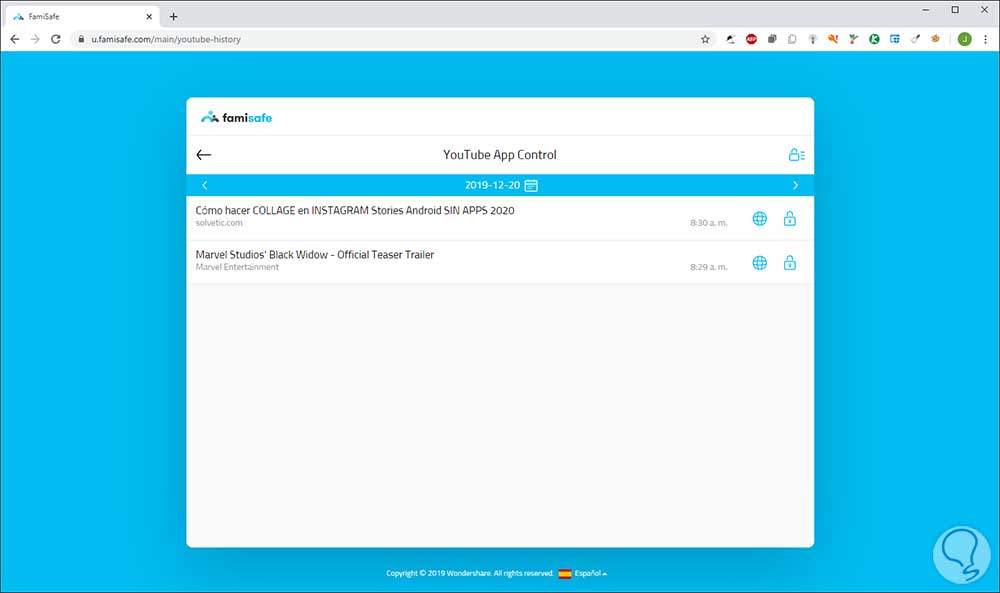This screenshot has height=593, width=1000.
Task: Go back using FamiSafe back arrow
Action: click(x=203, y=155)
